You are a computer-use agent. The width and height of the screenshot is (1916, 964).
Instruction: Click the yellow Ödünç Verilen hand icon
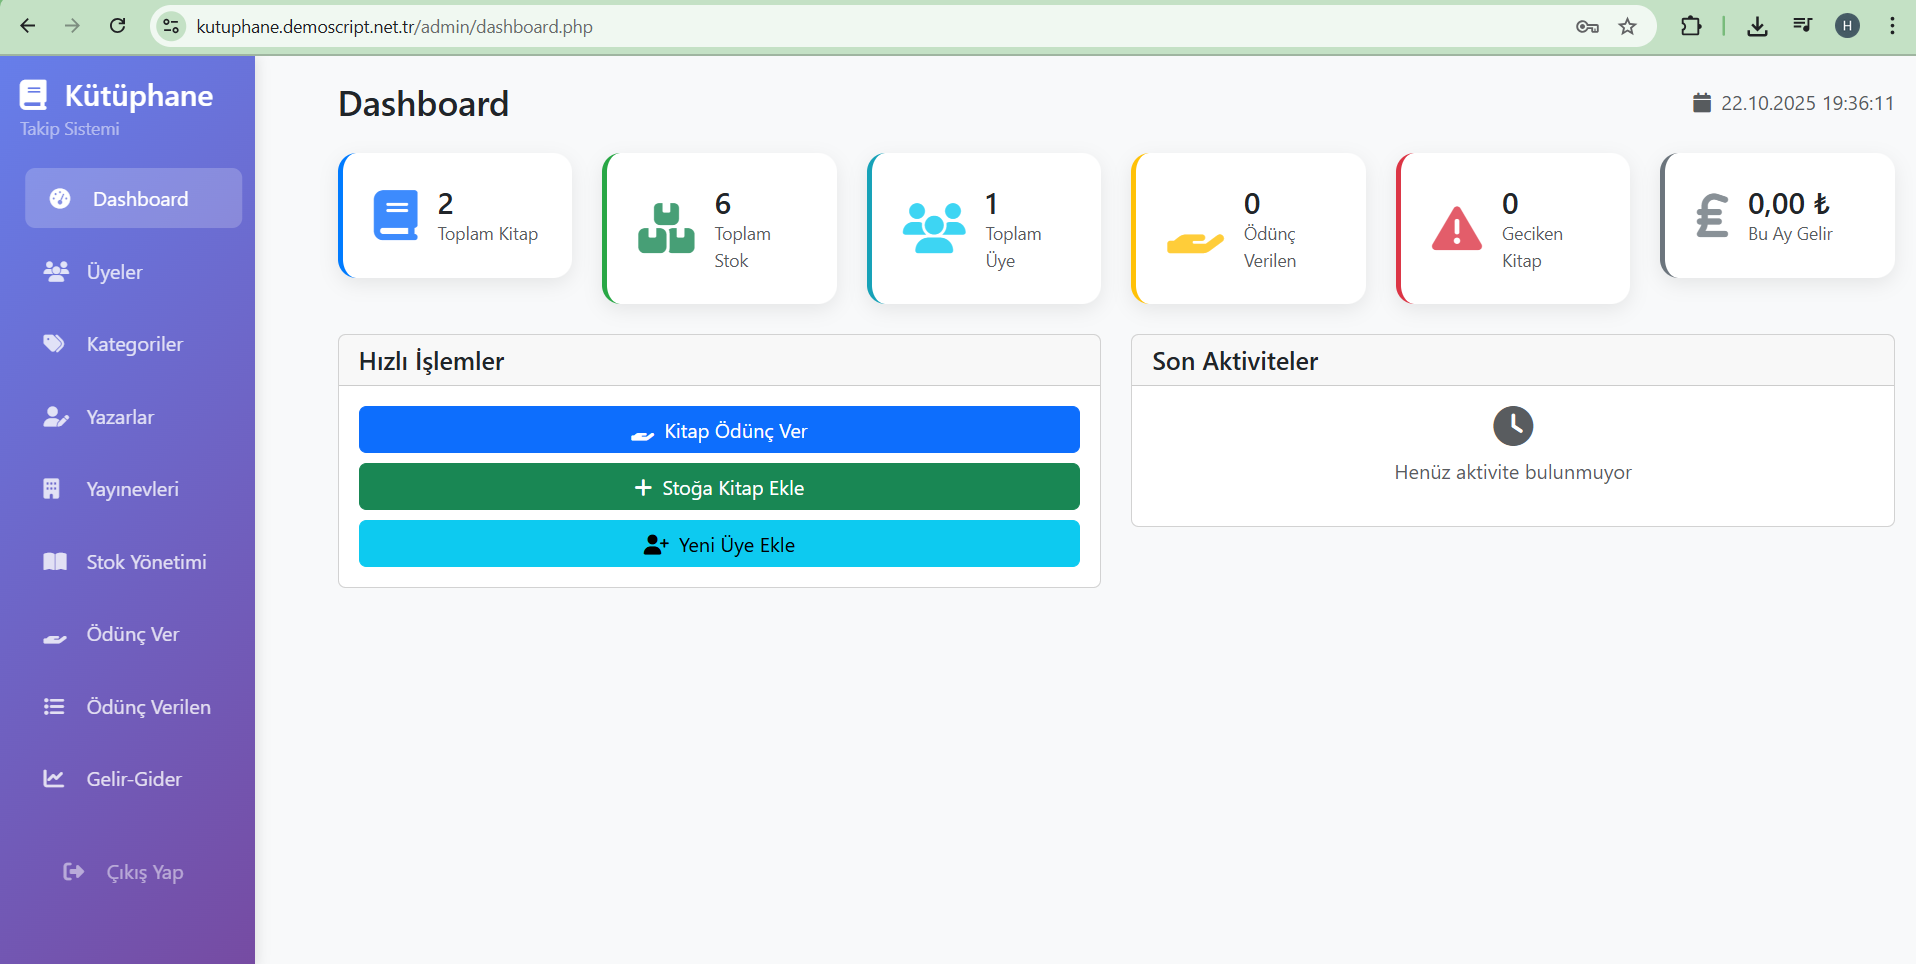click(1195, 242)
